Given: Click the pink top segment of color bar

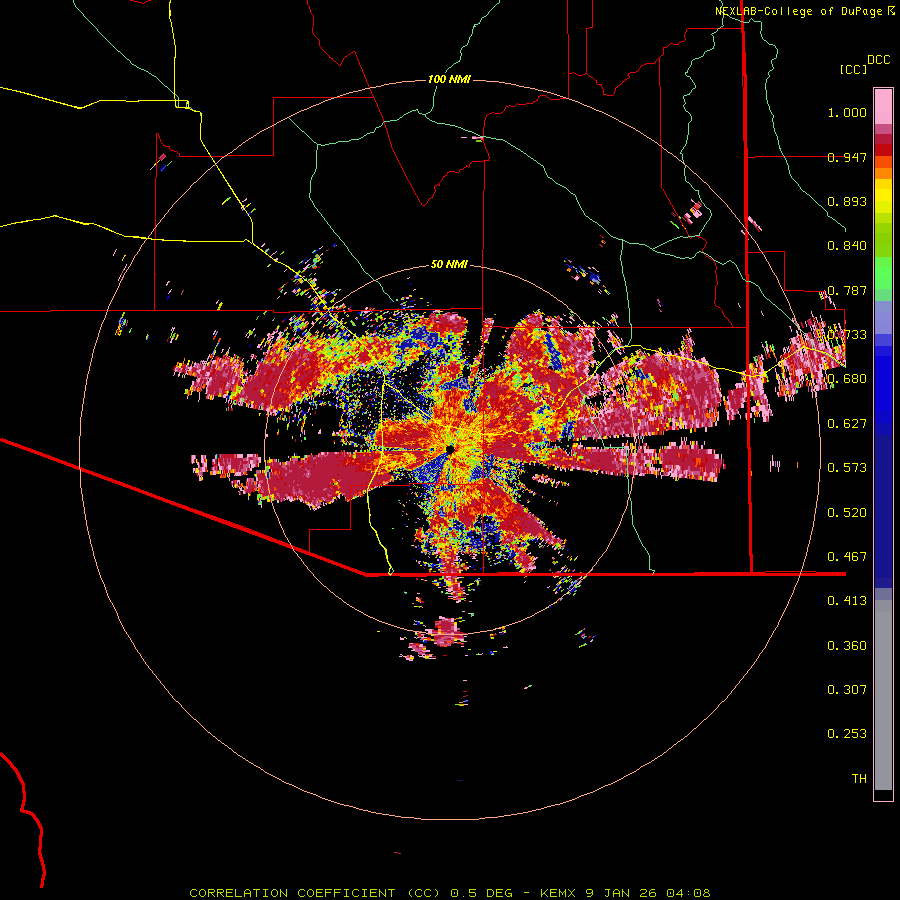Looking at the screenshot, I should (x=883, y=106).
